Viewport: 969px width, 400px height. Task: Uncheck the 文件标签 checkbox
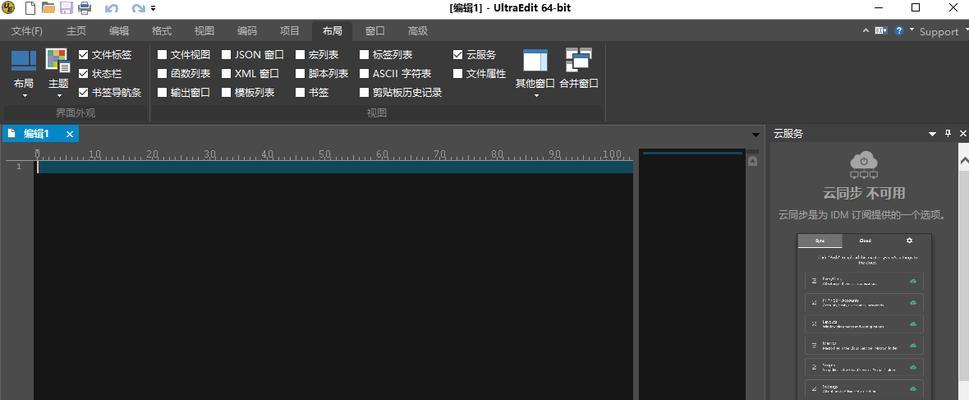pos(83,54)
